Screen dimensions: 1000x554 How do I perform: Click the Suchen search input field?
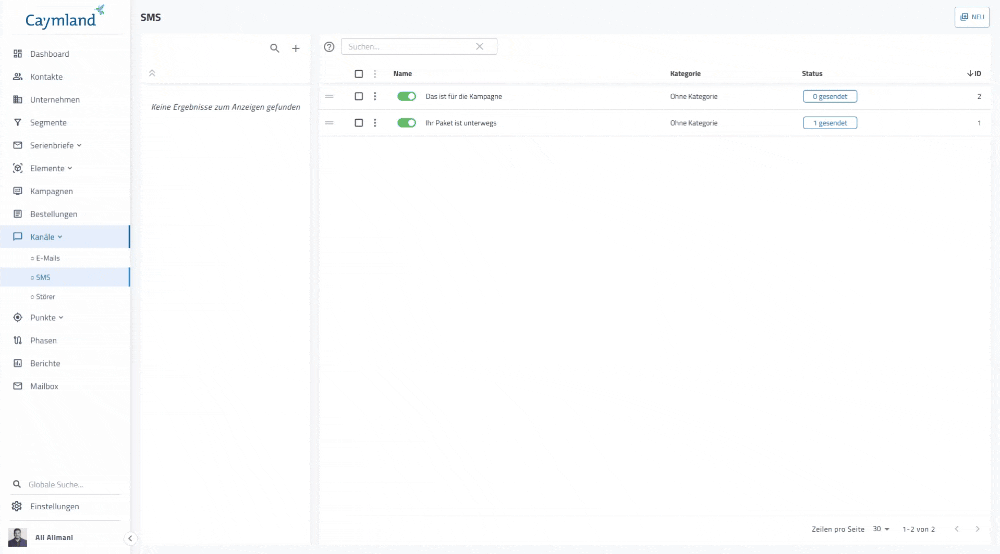[x=408, y=46]
